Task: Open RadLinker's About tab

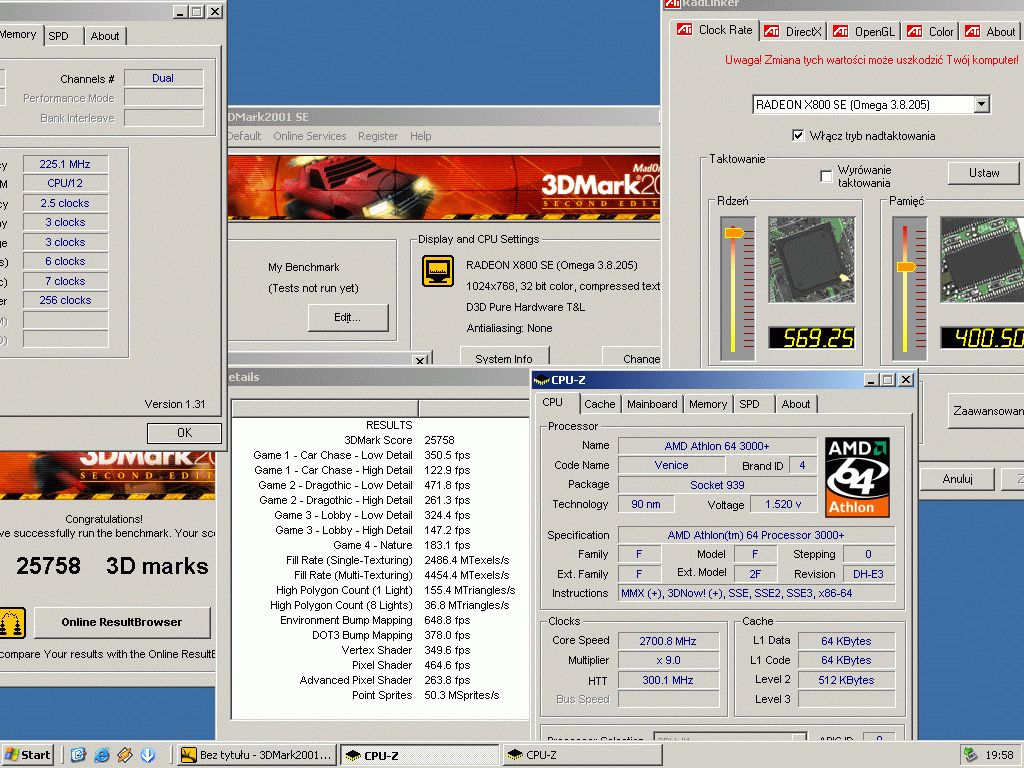Action: click(x=991, y=31)
